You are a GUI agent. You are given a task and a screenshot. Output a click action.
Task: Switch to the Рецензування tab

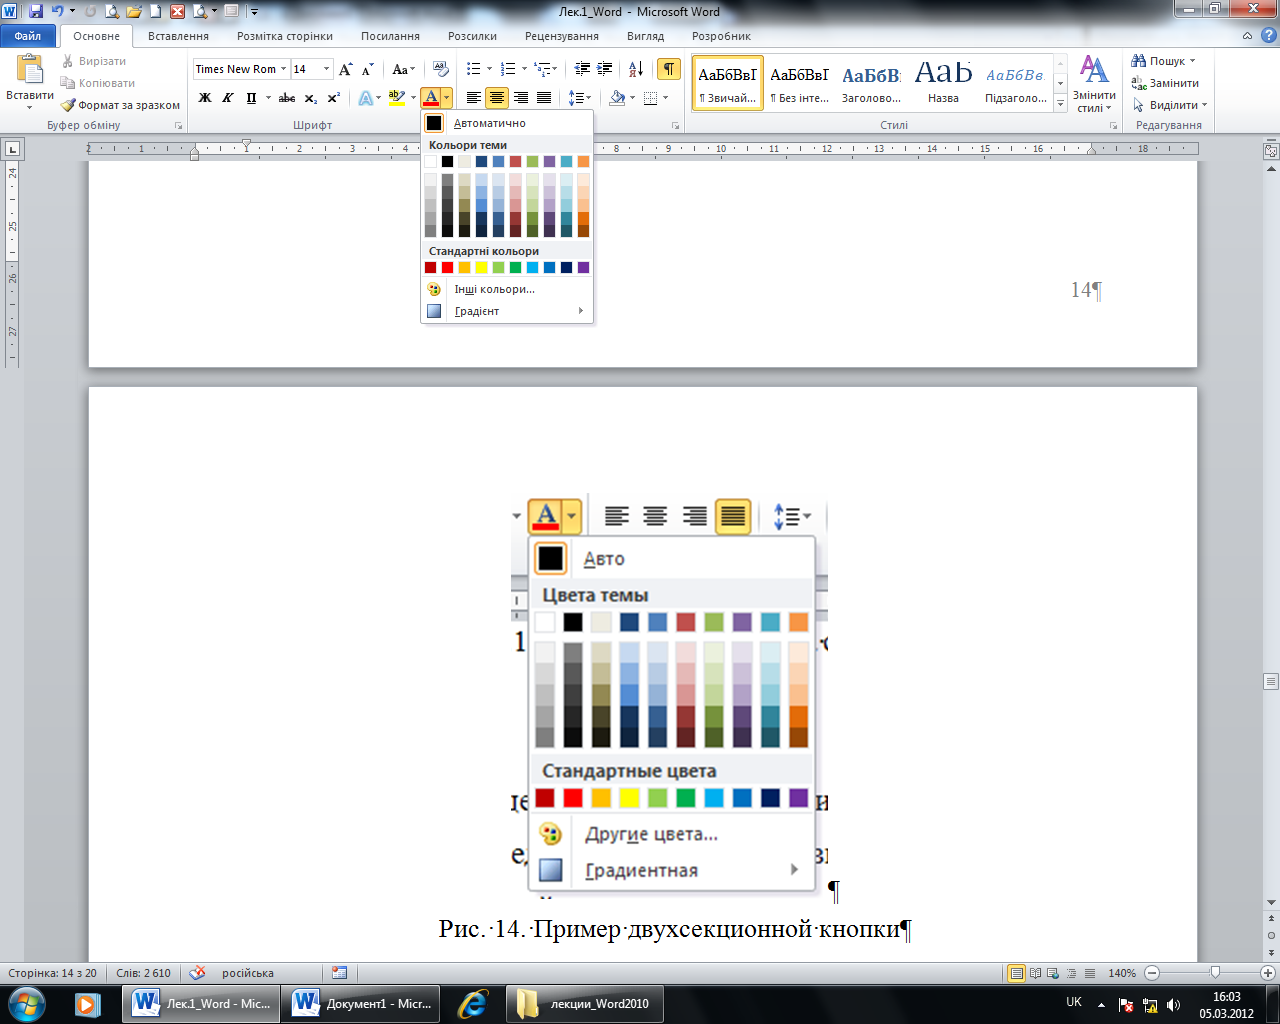tap(562, 36)
